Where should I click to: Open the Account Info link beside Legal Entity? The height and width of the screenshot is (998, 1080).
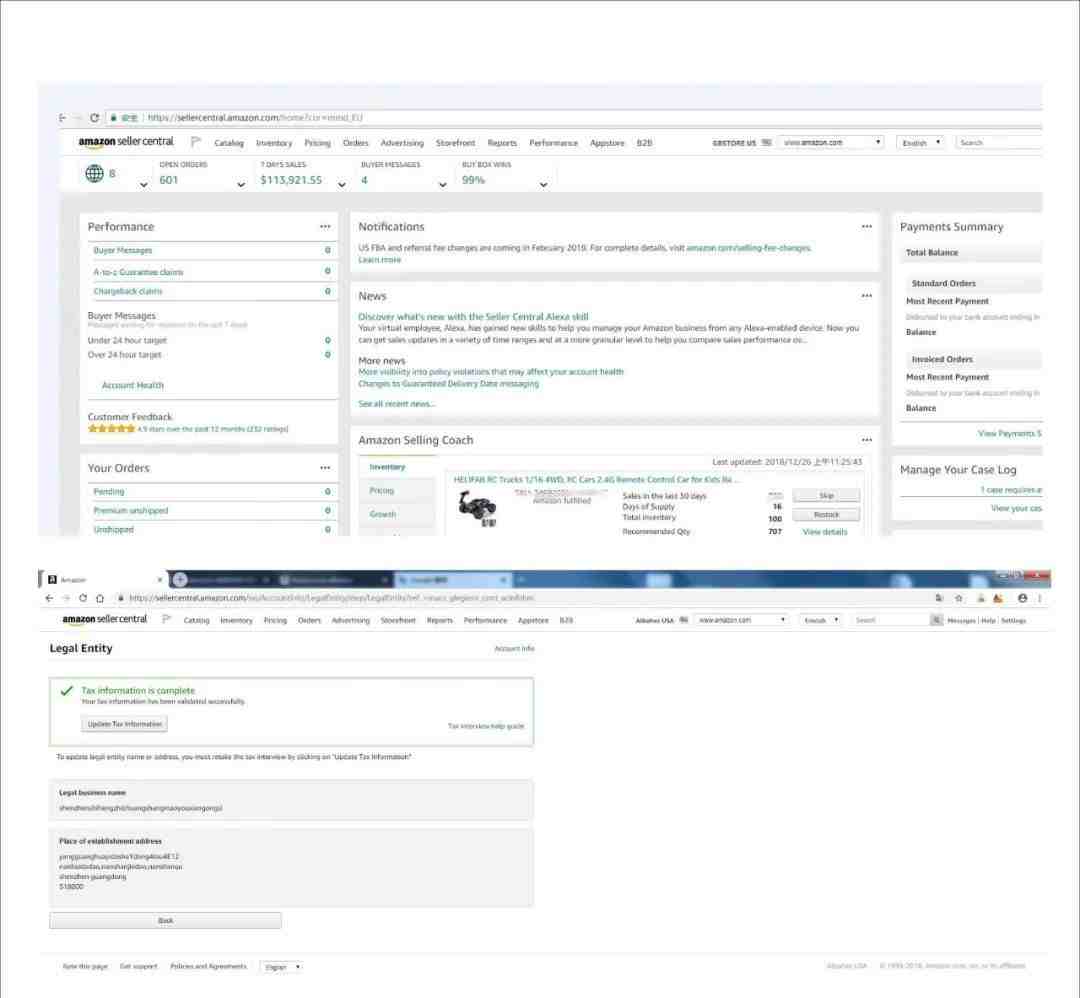(515, 648)
